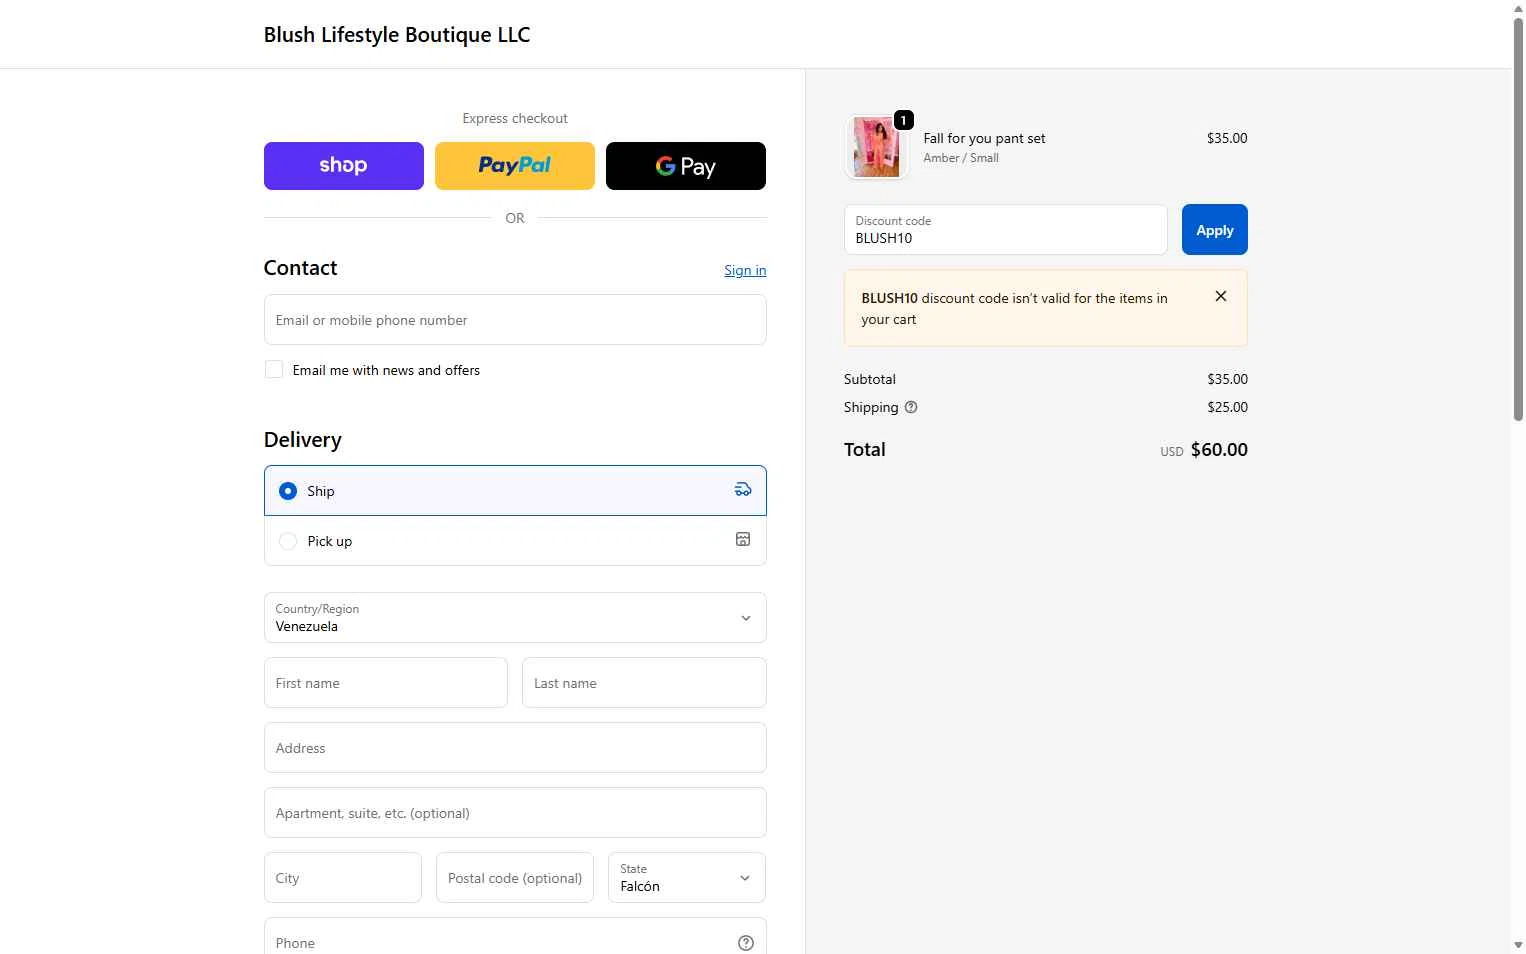Focus the Address field
Screen dimensions: 1526x954
(515, 748)
